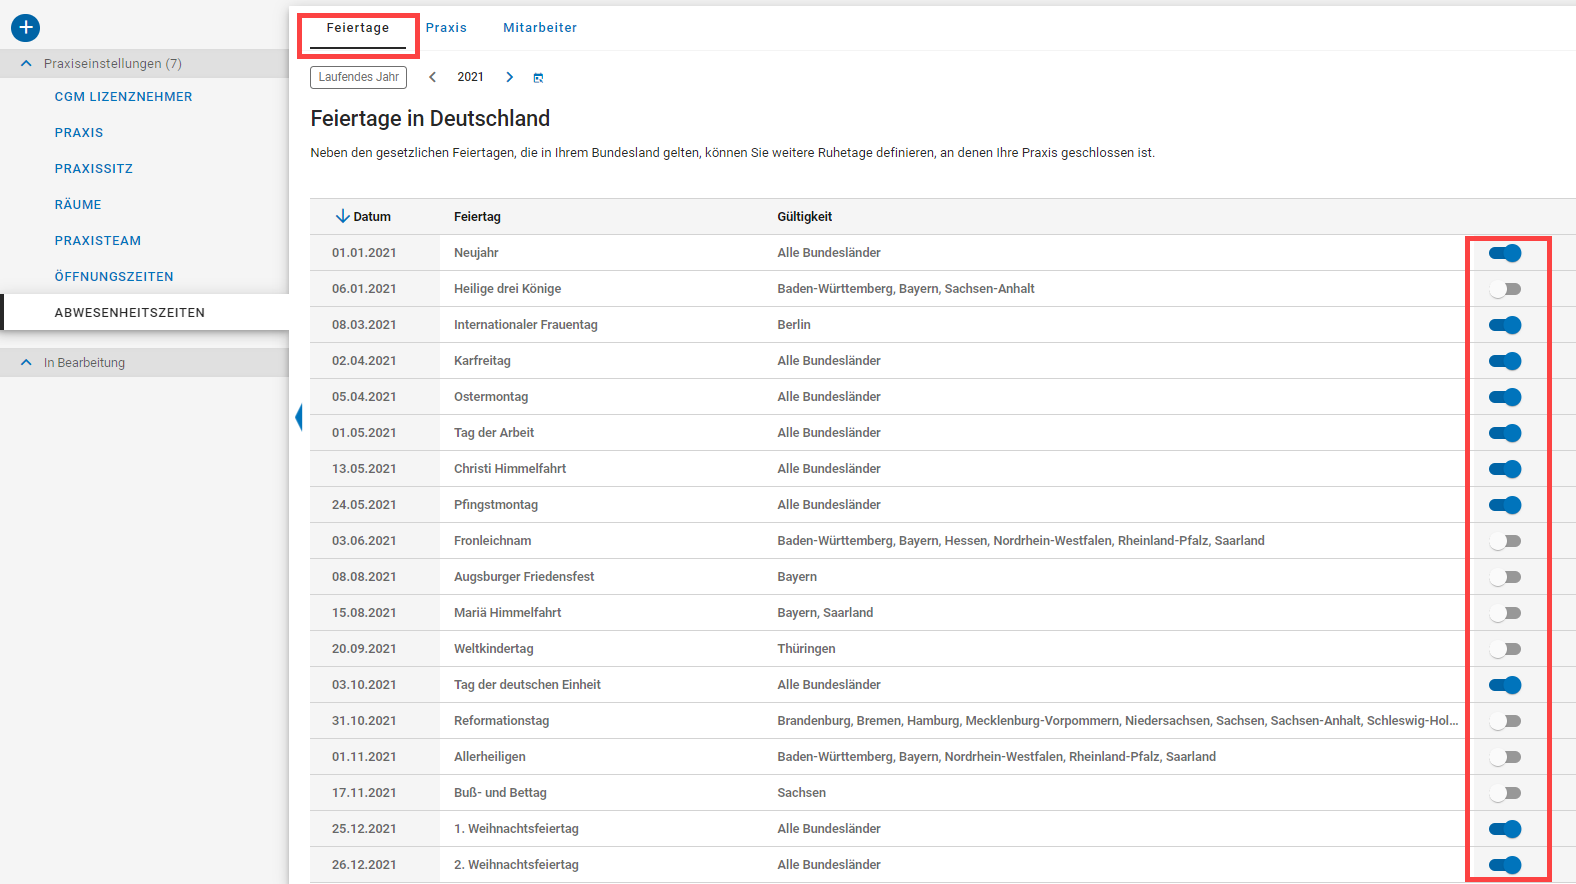Disable Tag der deutschen Einheit toggle

[1505, 685]
